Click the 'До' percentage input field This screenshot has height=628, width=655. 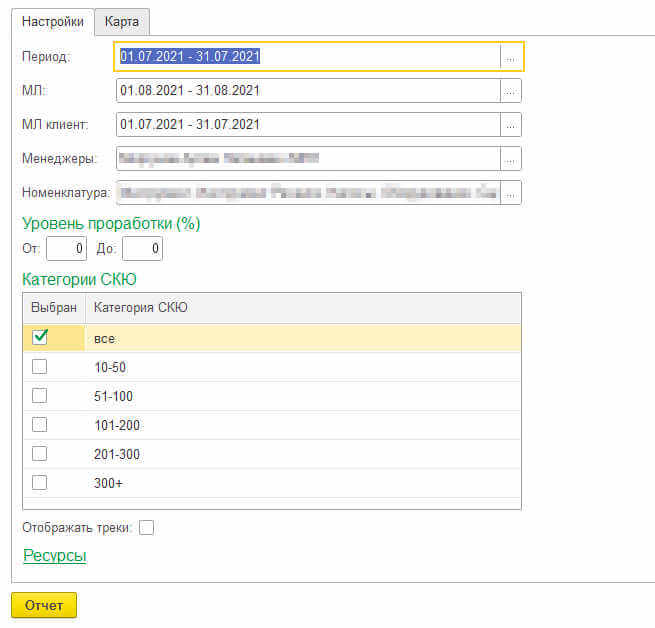(142, 248)
